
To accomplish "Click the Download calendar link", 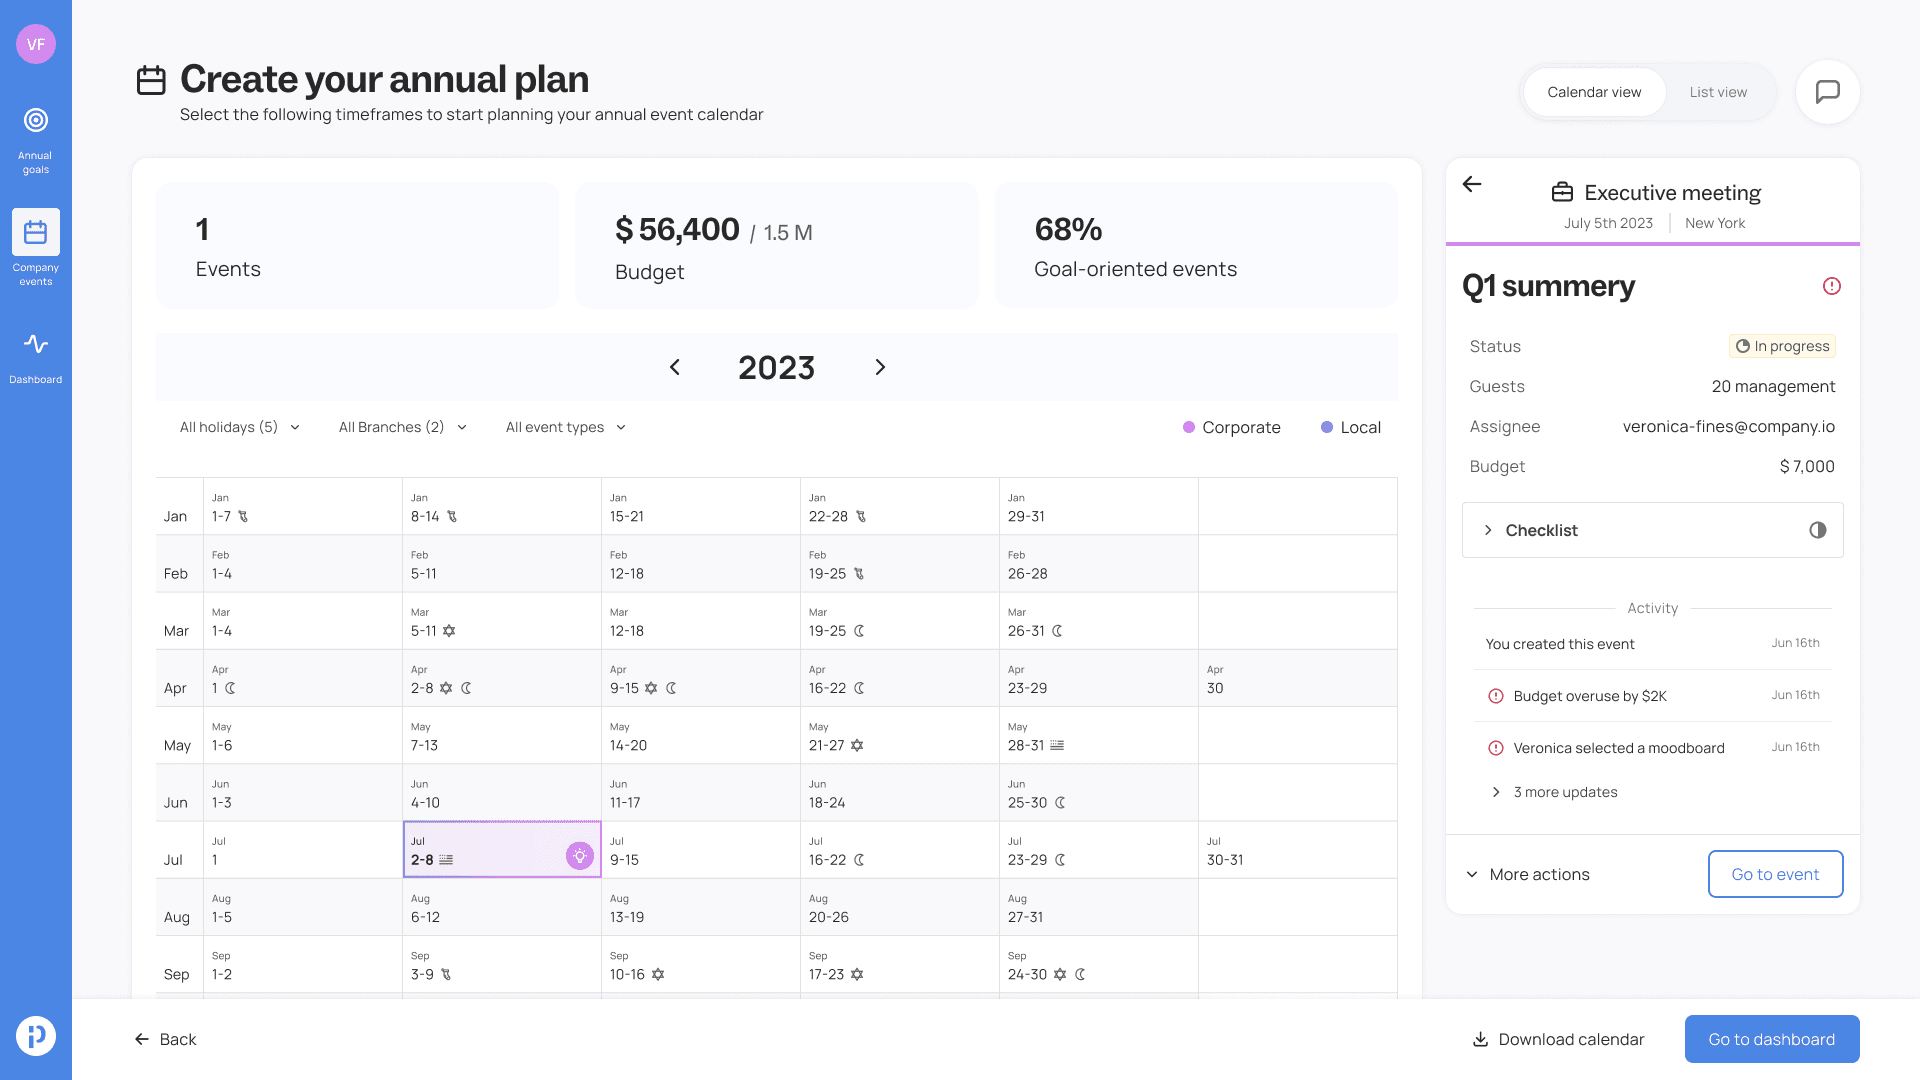I will pyautogui.click(x=1558, y=1039).
